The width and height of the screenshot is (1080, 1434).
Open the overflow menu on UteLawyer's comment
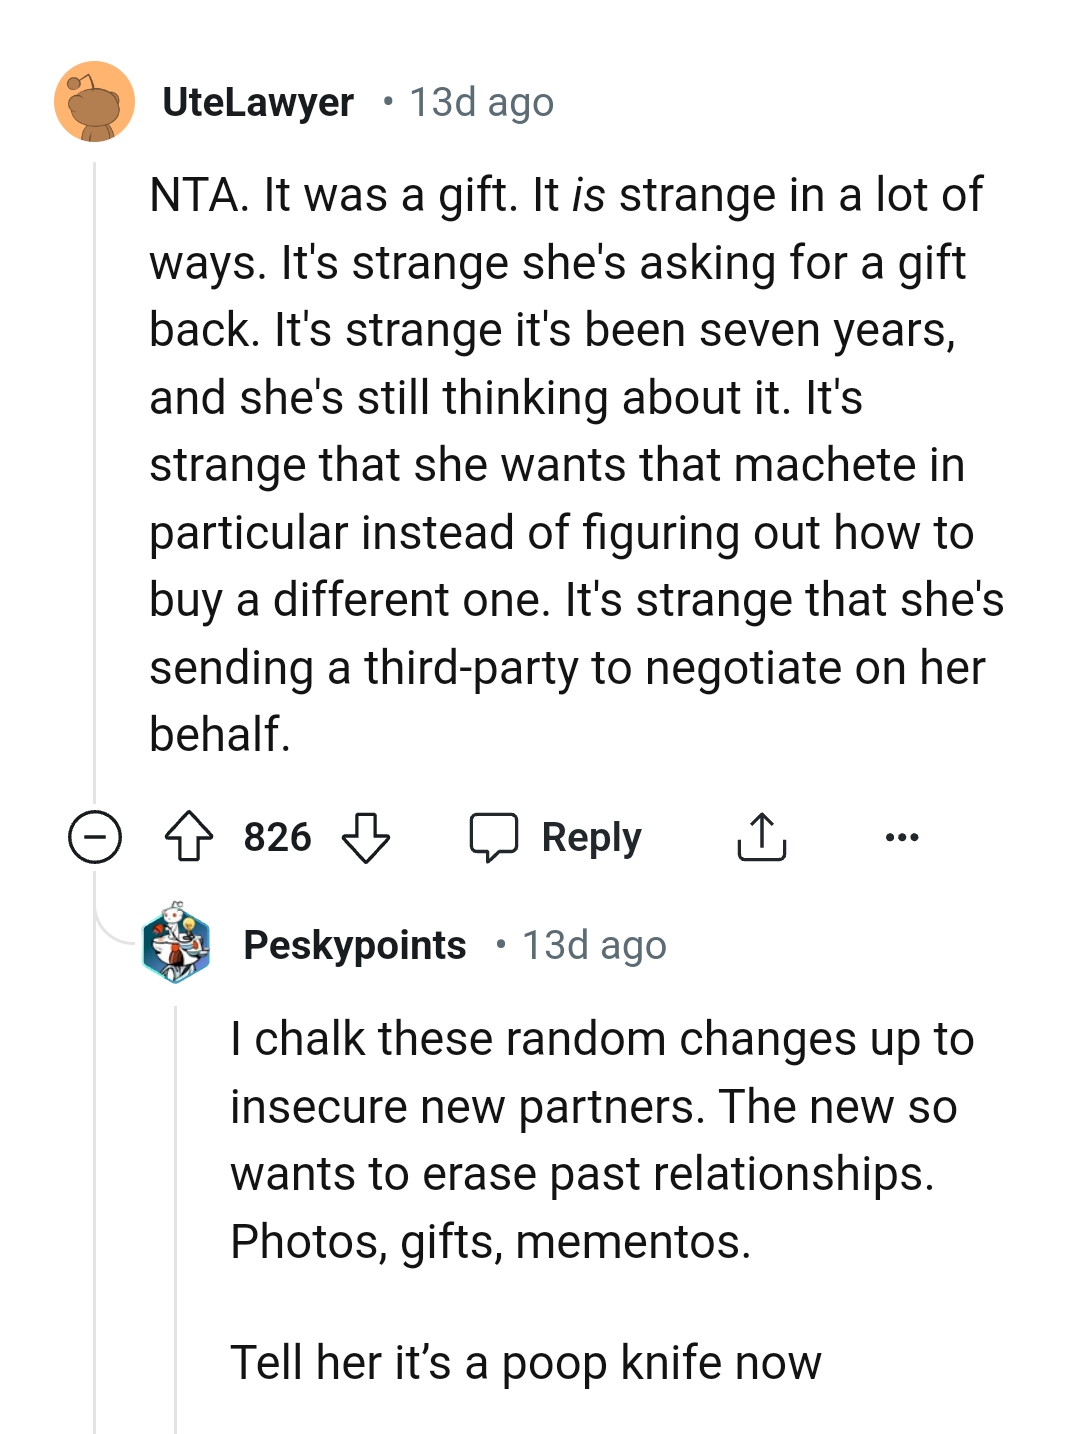pos(901,837)
